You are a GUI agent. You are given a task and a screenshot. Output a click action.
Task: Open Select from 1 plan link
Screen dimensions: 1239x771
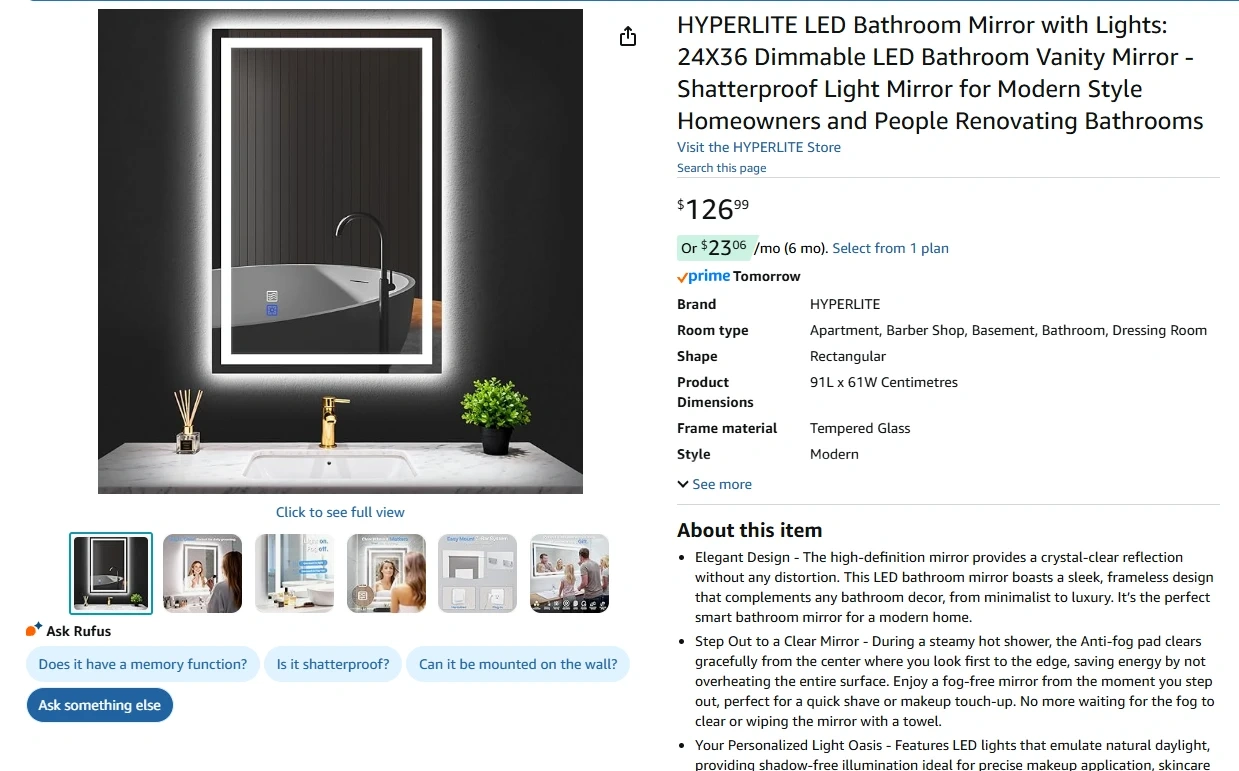pyautogui.click(x=890, y=248)
